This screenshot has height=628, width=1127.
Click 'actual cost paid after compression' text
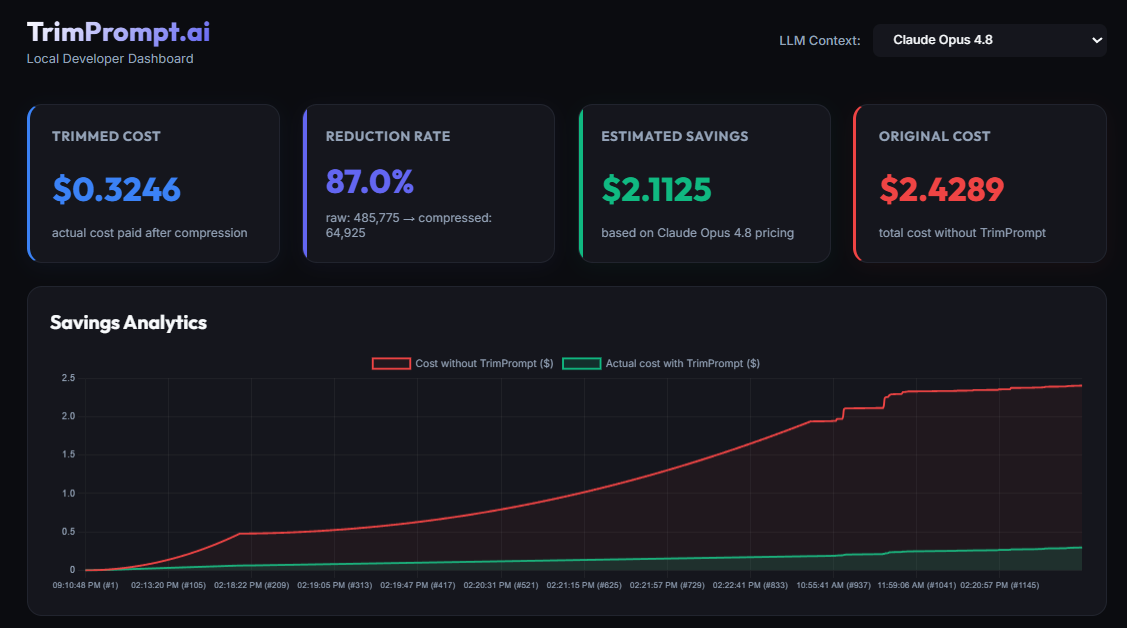point(150,233)
